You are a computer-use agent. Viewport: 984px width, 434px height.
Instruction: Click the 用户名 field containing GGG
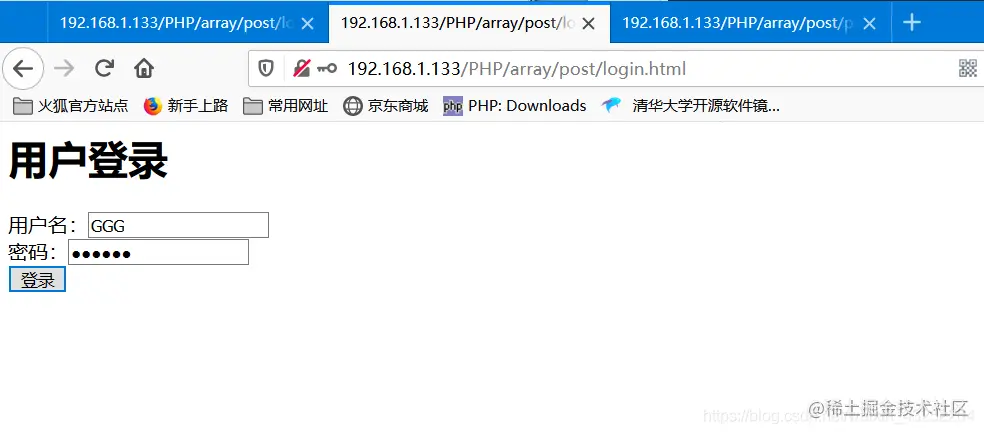click(178, 225)
